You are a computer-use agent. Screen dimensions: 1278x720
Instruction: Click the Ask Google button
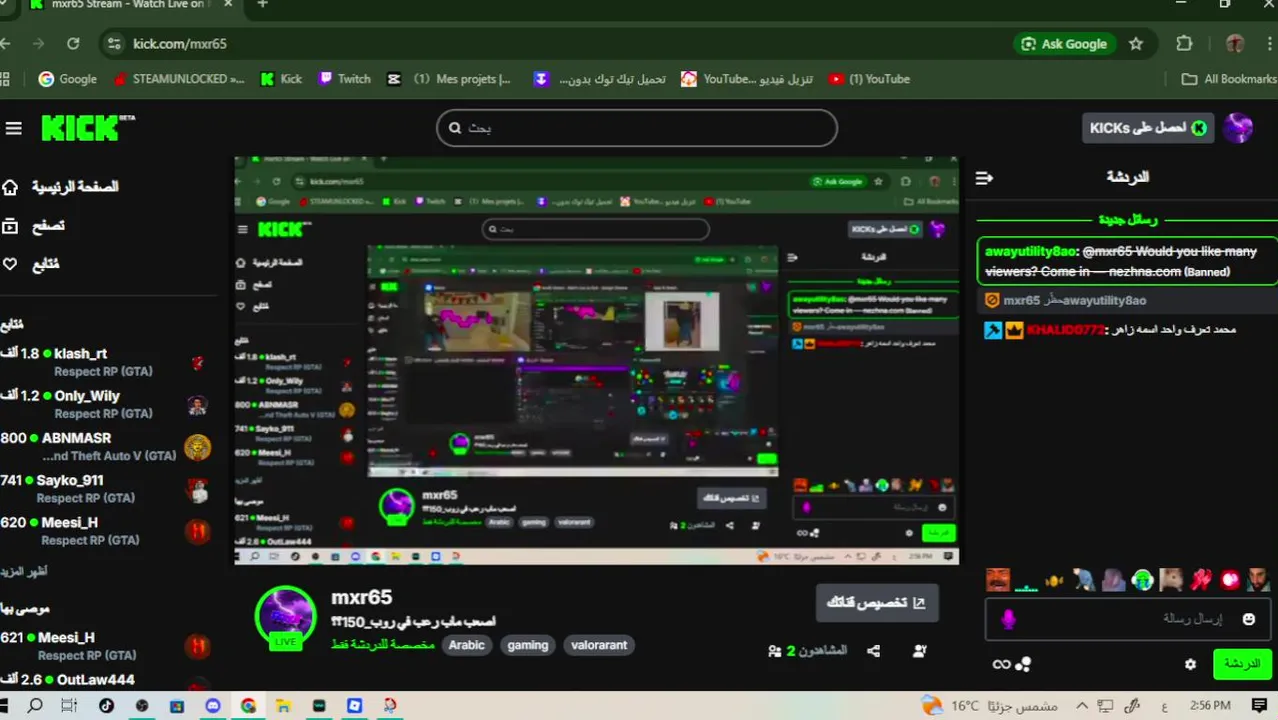coord(1064,44)
